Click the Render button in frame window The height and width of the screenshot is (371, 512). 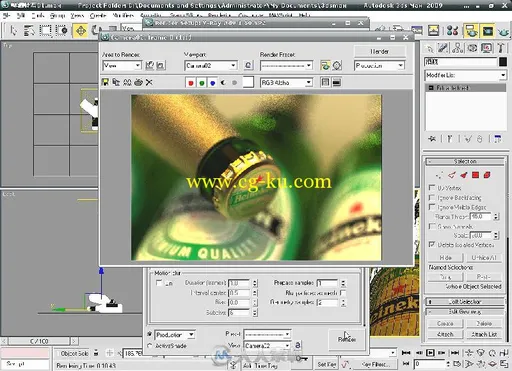(x=379, y=51)
